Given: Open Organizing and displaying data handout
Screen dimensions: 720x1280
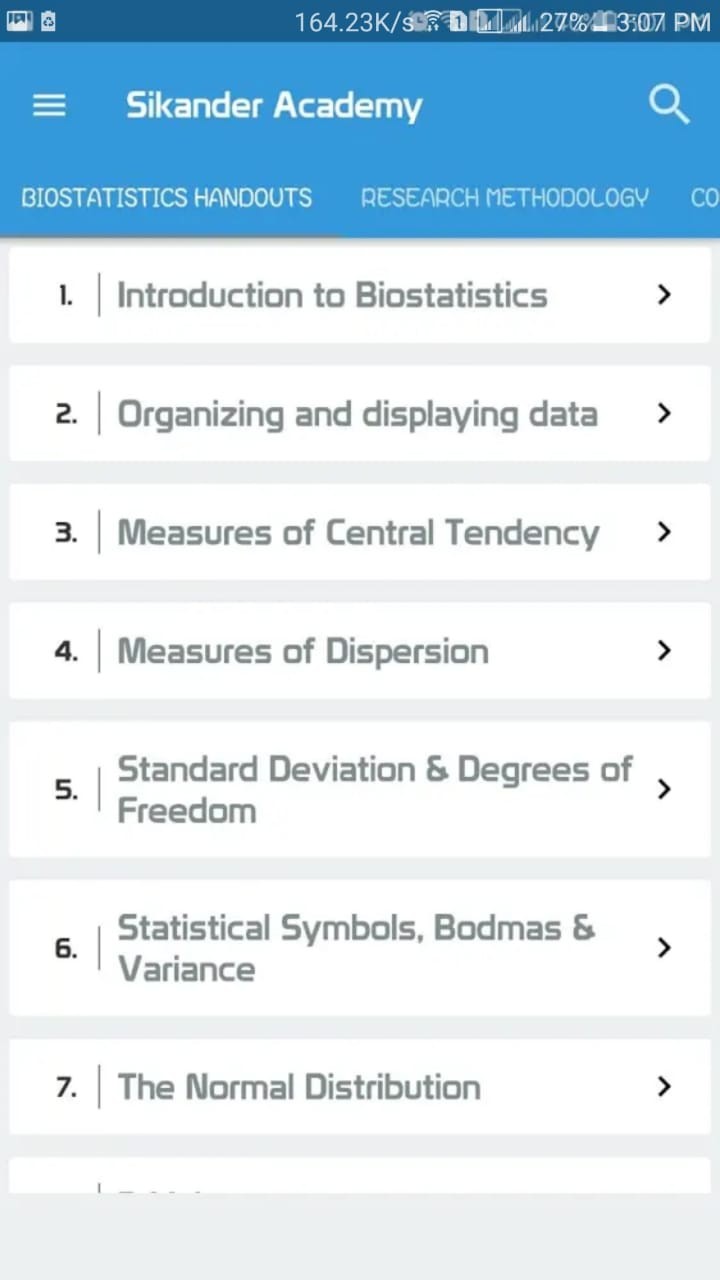Looking at the screenshot, I should 357,414.
